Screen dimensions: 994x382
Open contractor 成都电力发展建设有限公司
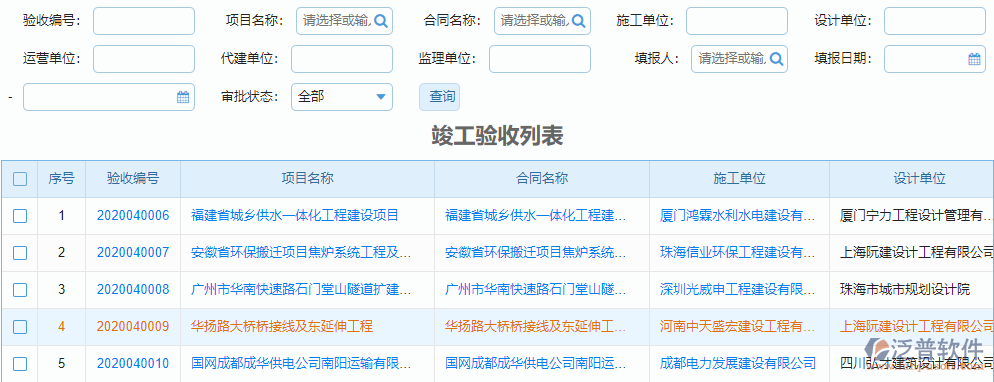(738, 364)
